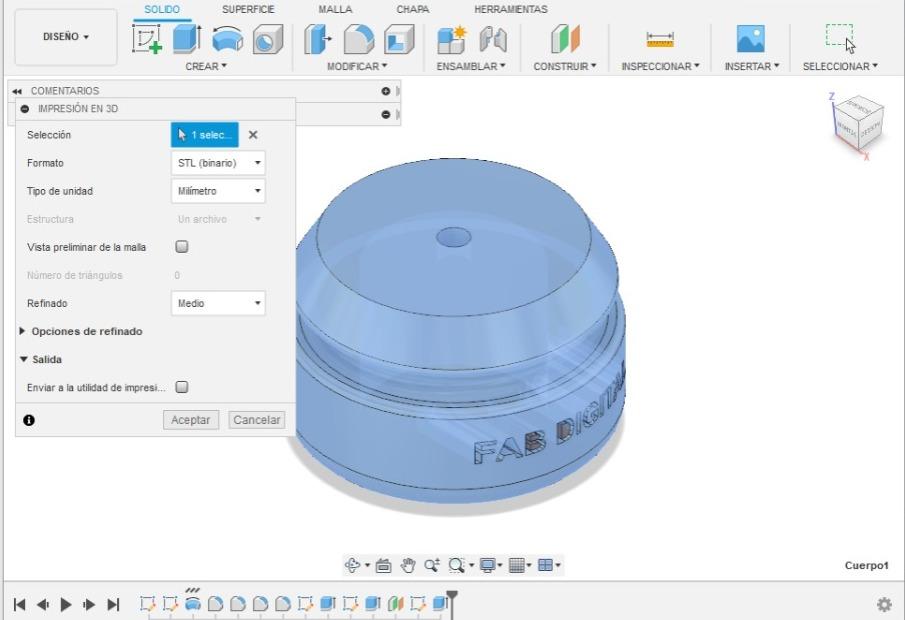Screen dimensions: 905x620
Task: Click the Offset Plane construct icon
Action: [x=565, y=39]
